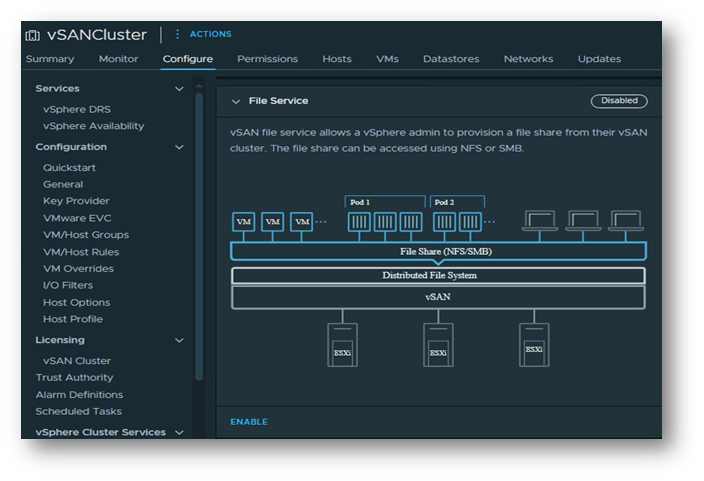Image resolution: width=704 pixels, height=481 pixels.
Task: Collapse the Licensing section chevron
Action: (179, 340)
